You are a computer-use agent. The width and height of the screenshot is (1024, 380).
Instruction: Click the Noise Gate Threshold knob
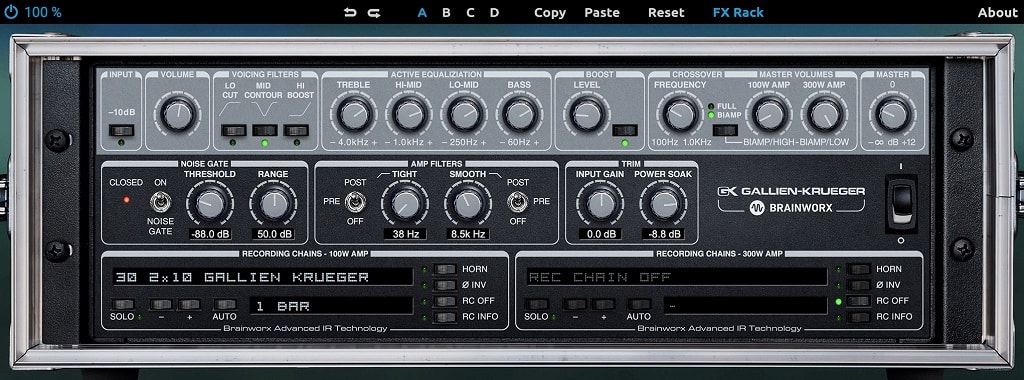click(x=209, y=204)
